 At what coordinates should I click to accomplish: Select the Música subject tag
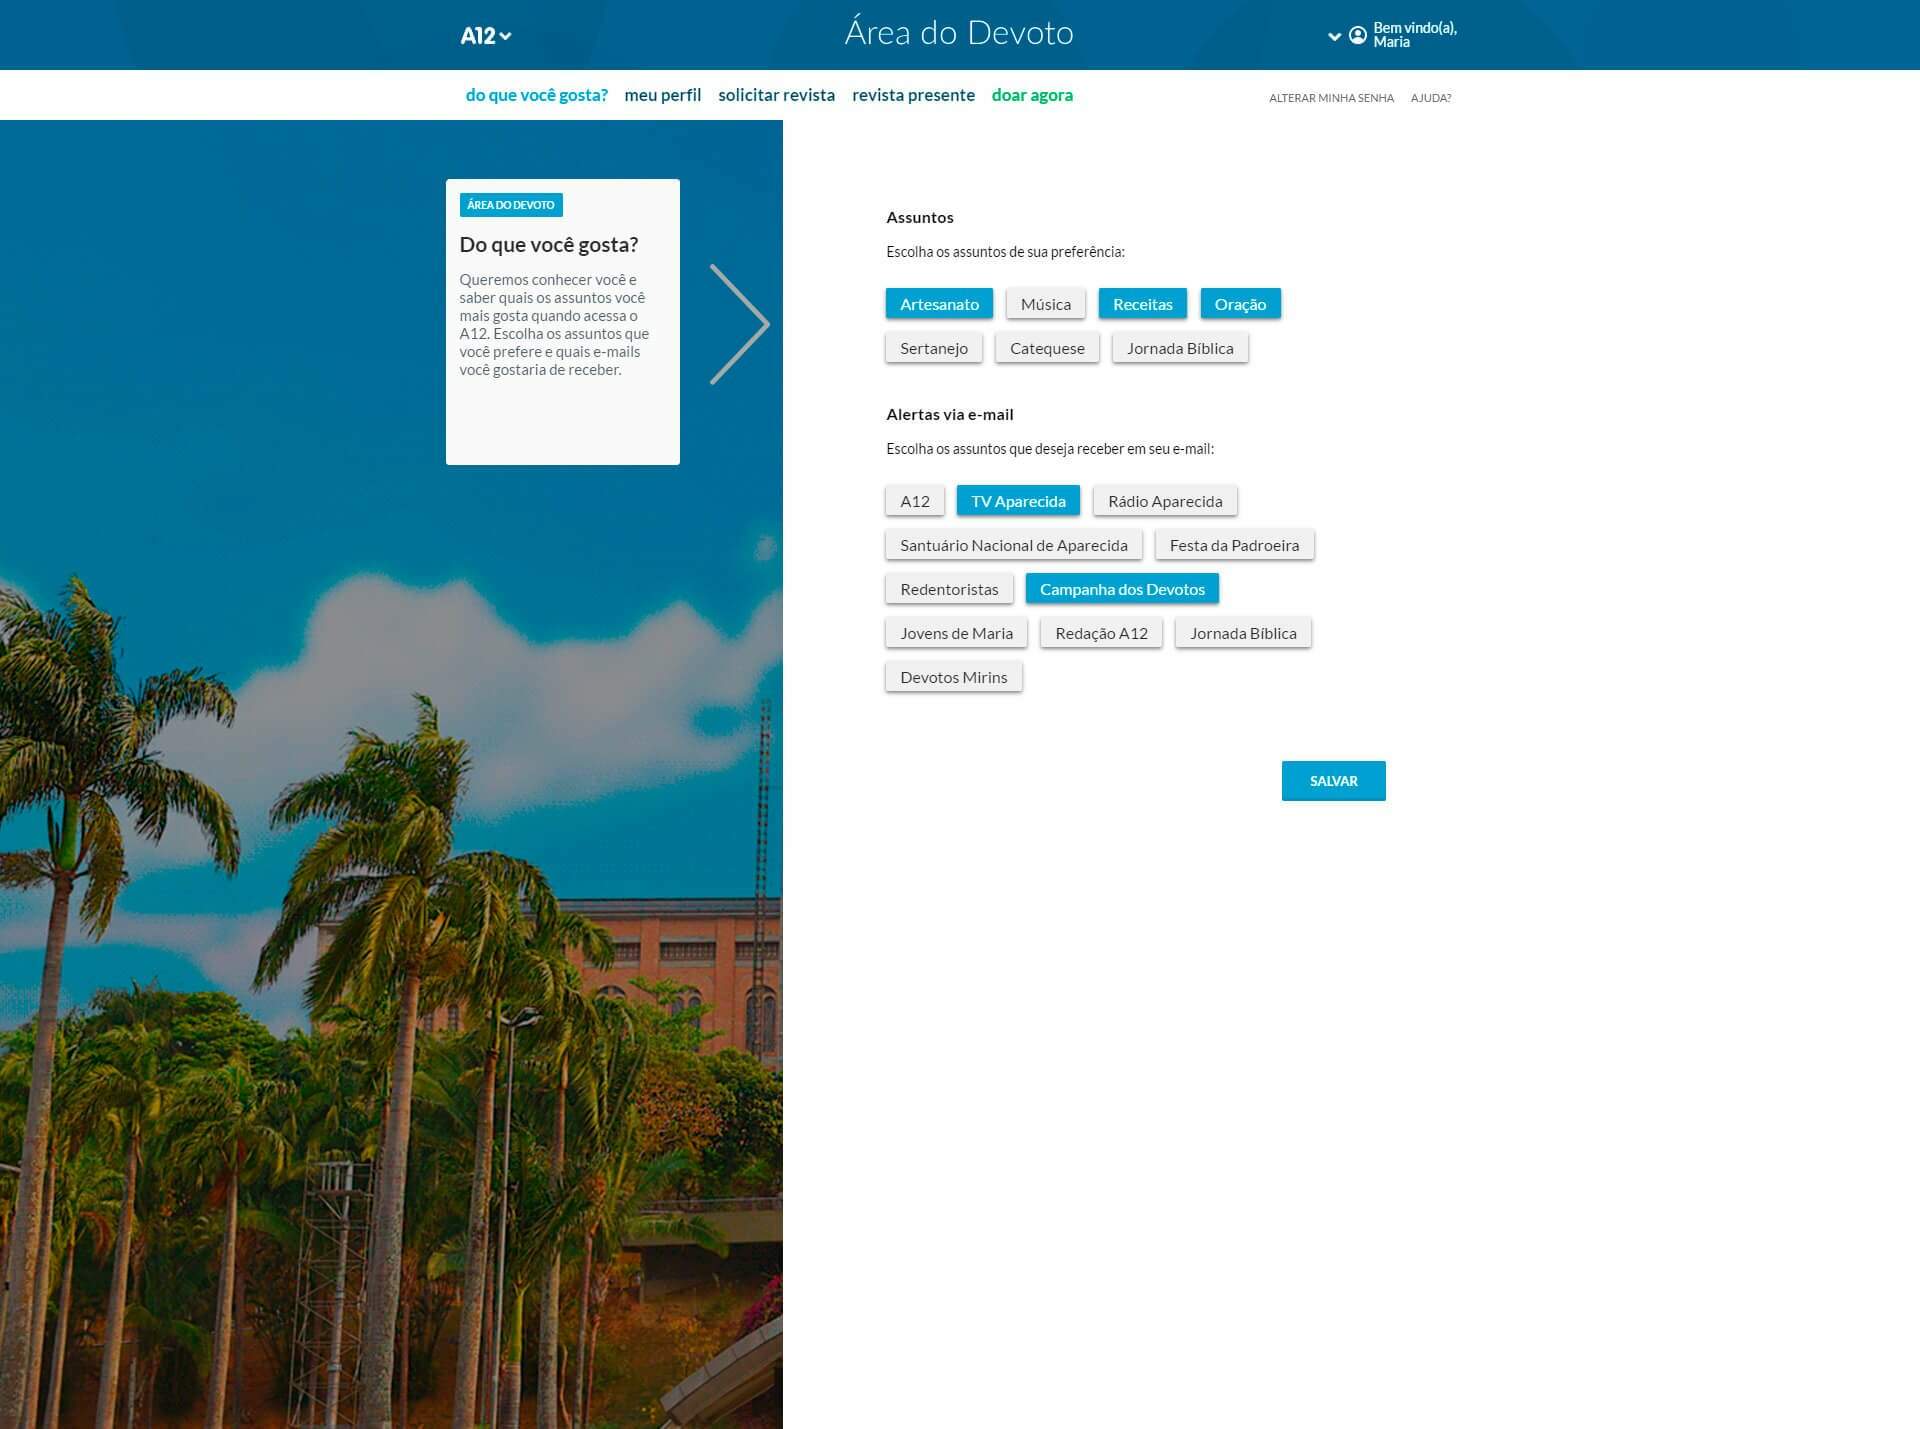(x=1045, y=304)
